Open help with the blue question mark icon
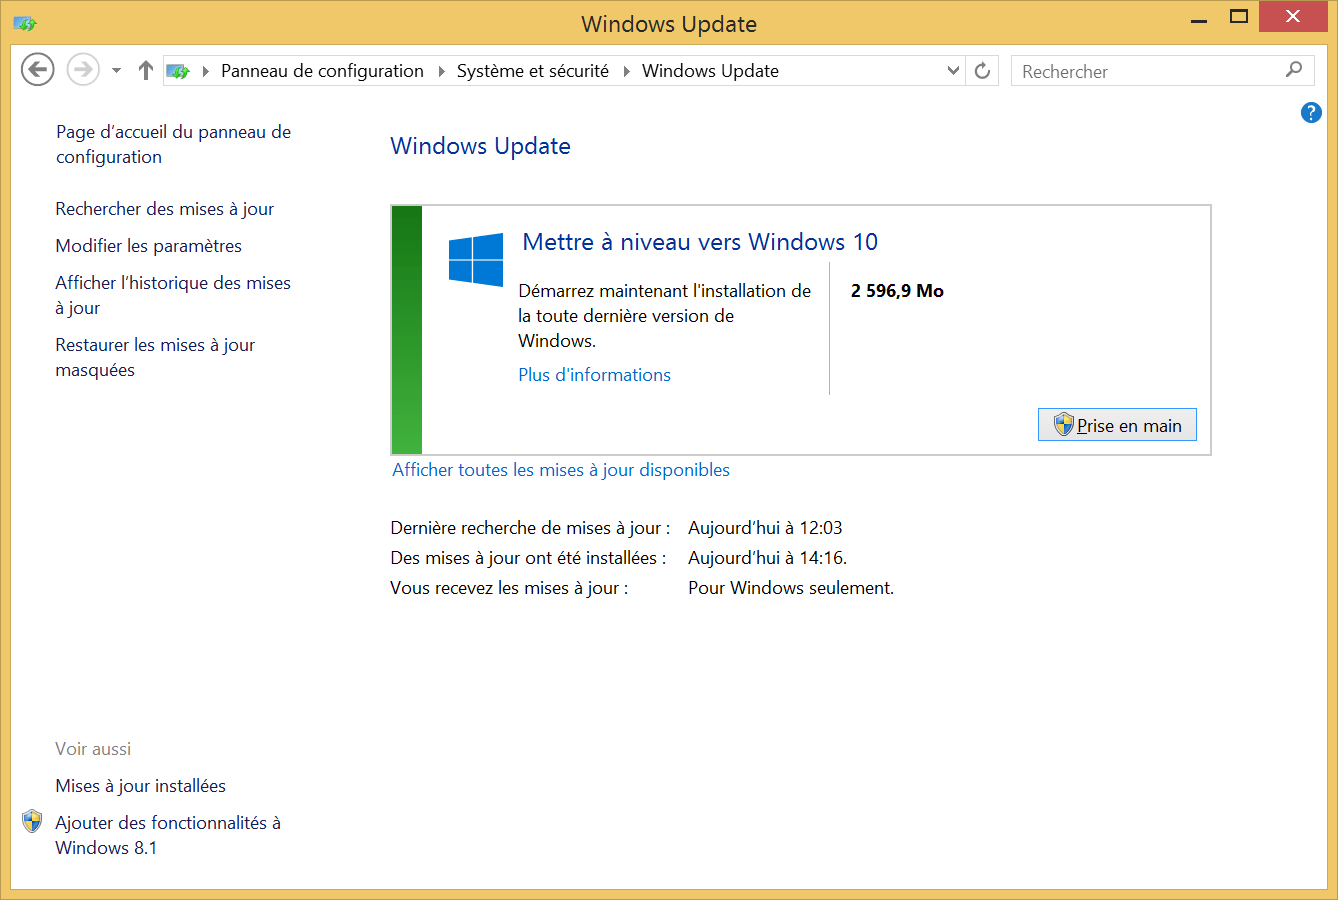1338x900 pixels. pyautogui.click(x=1311, y=113)
